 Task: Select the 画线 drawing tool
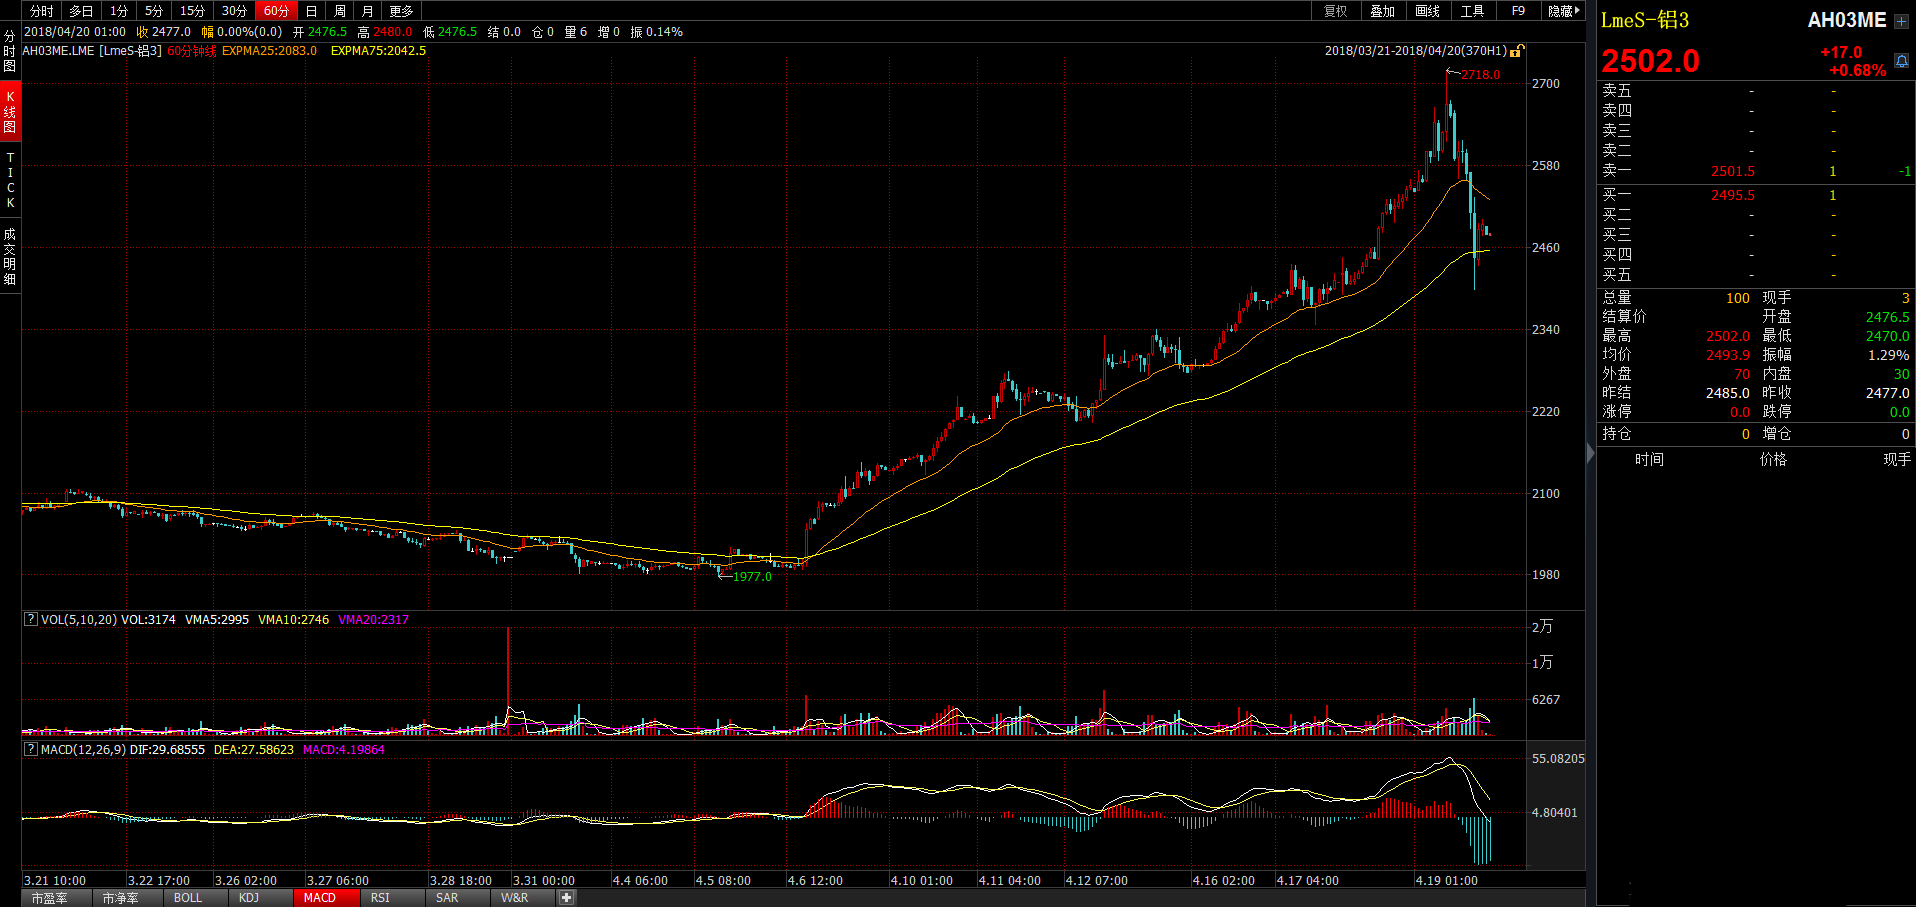tap(1427, 11)
